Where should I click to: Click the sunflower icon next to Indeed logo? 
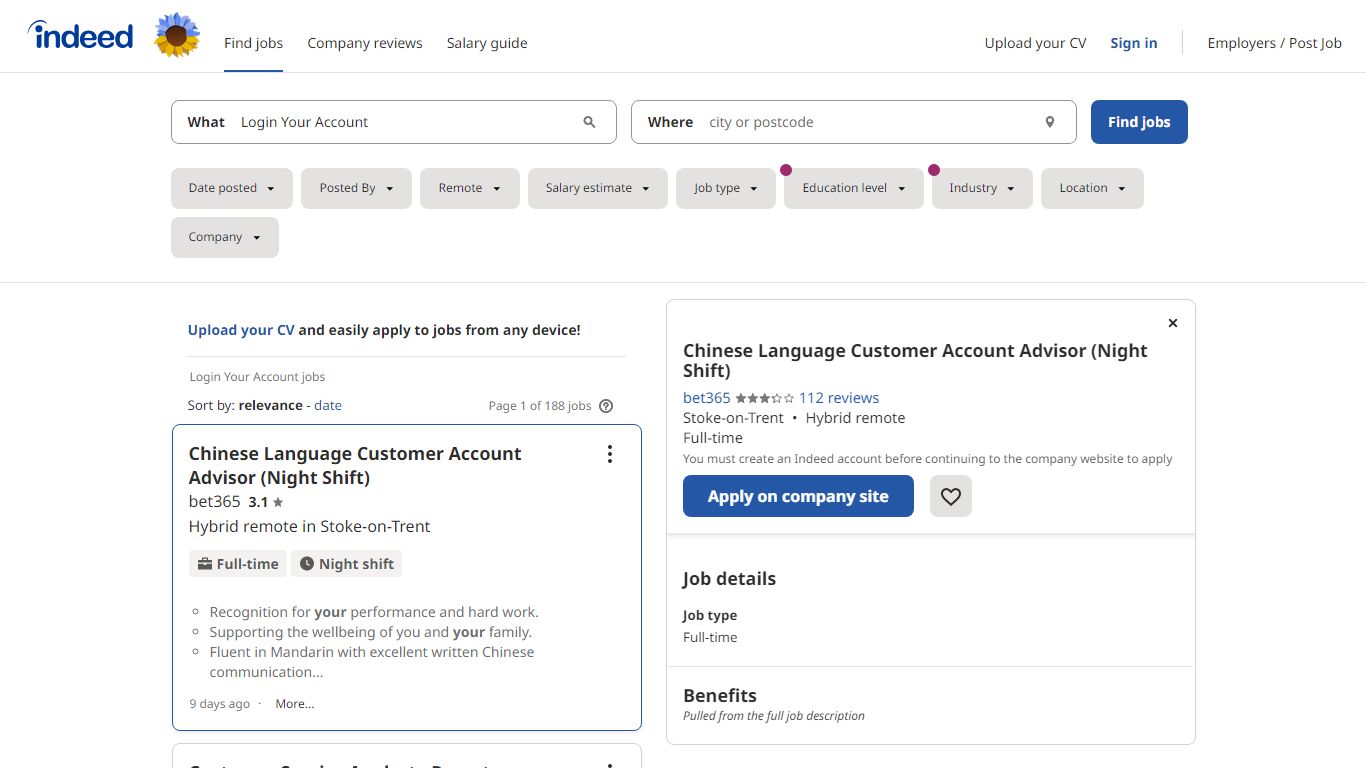point(177,36)
